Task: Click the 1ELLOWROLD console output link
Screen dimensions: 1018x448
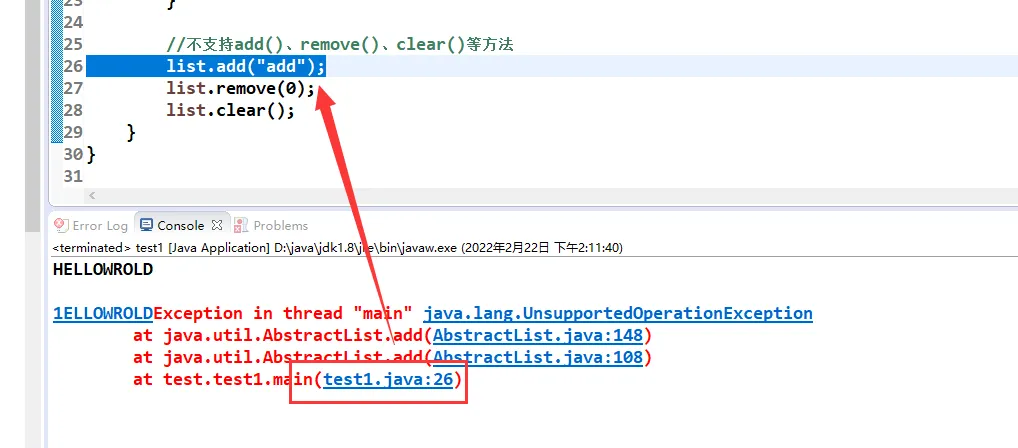Action: 103,314
